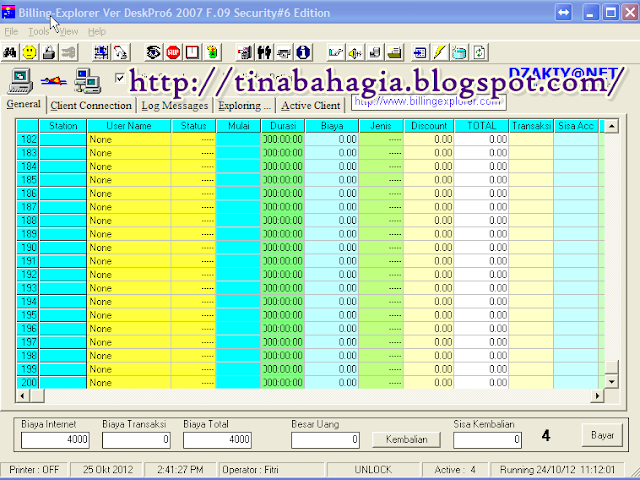The image size is (640, 480).
Task: Click the blue info circle icon
Action: pos(303,52)
